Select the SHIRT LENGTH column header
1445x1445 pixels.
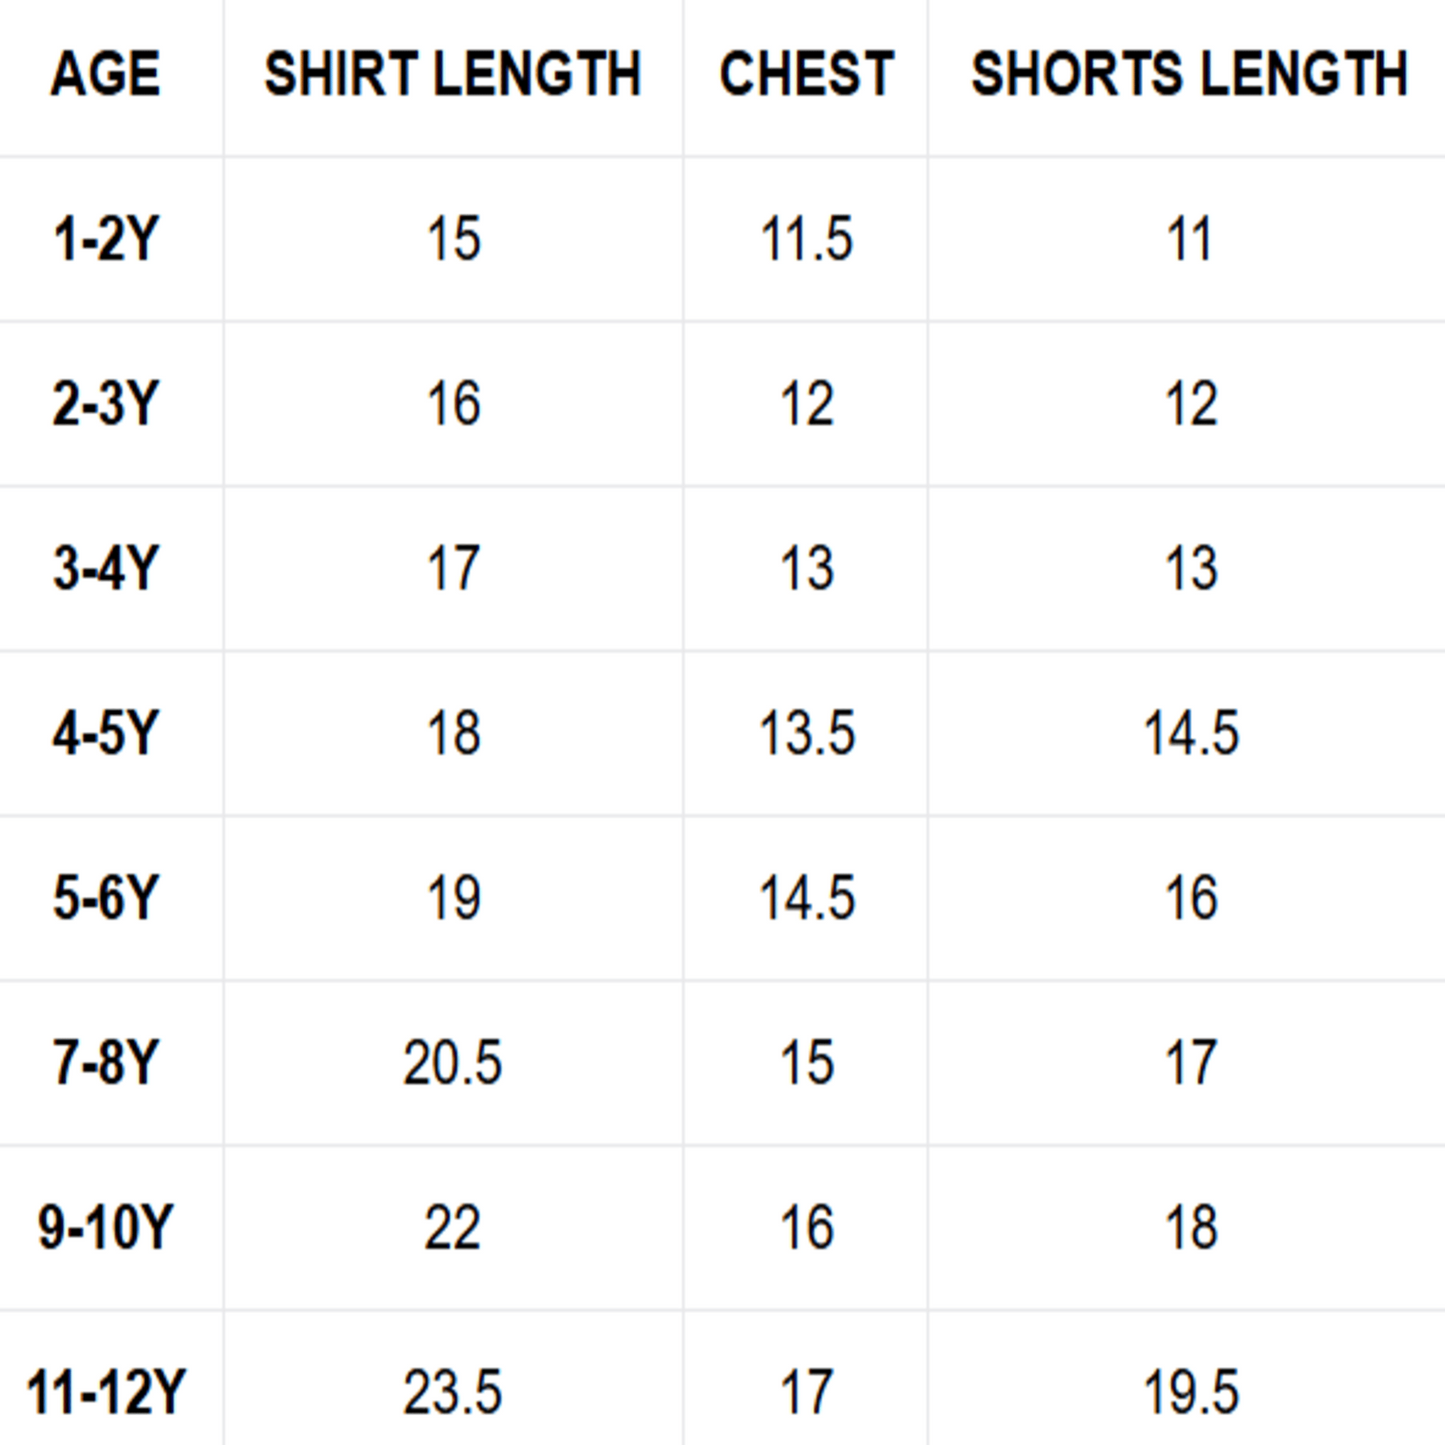tap(452, 74)
